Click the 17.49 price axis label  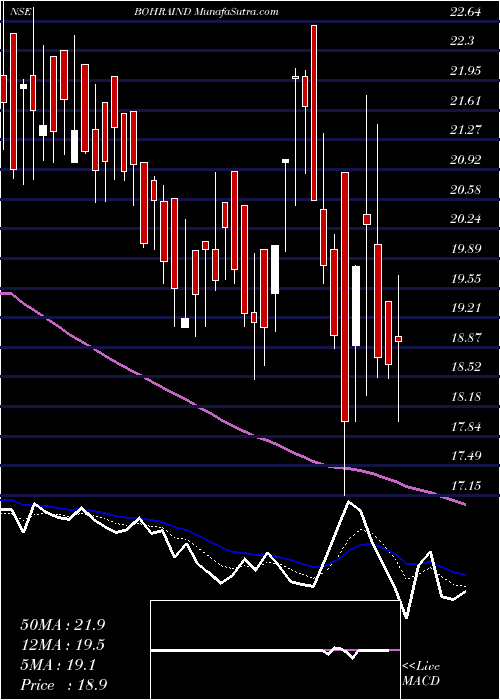point(466,456)
